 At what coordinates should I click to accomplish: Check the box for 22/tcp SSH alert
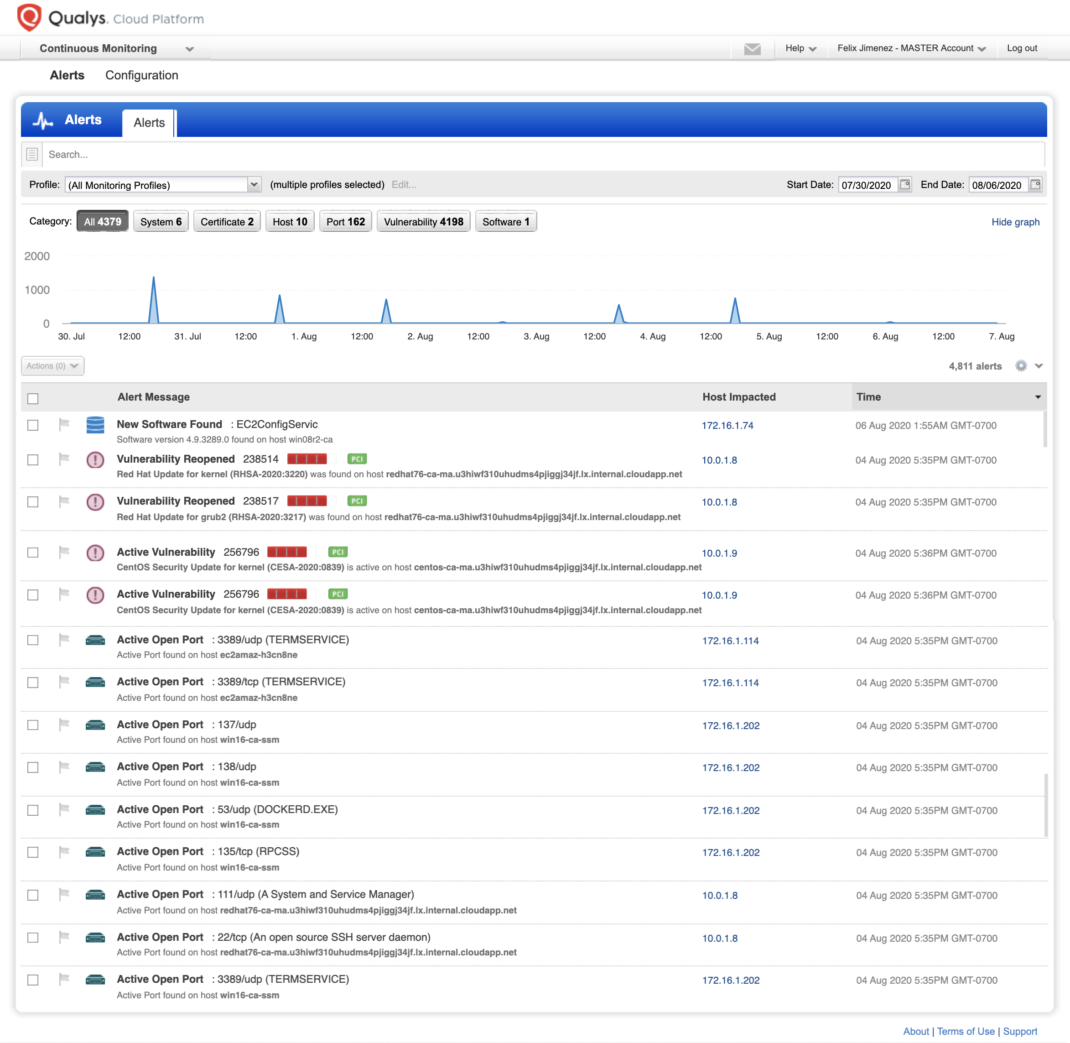pos(33,938)
